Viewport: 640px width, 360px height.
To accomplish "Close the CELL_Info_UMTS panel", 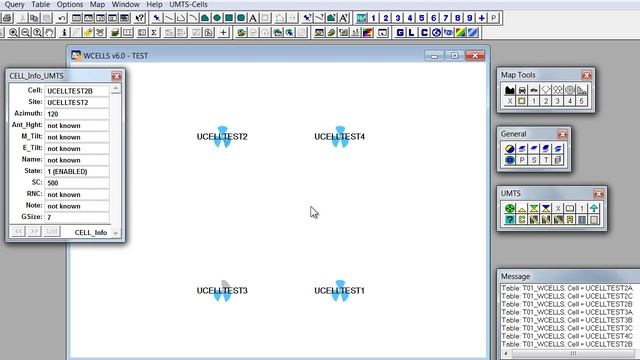I will click(116, 76).
